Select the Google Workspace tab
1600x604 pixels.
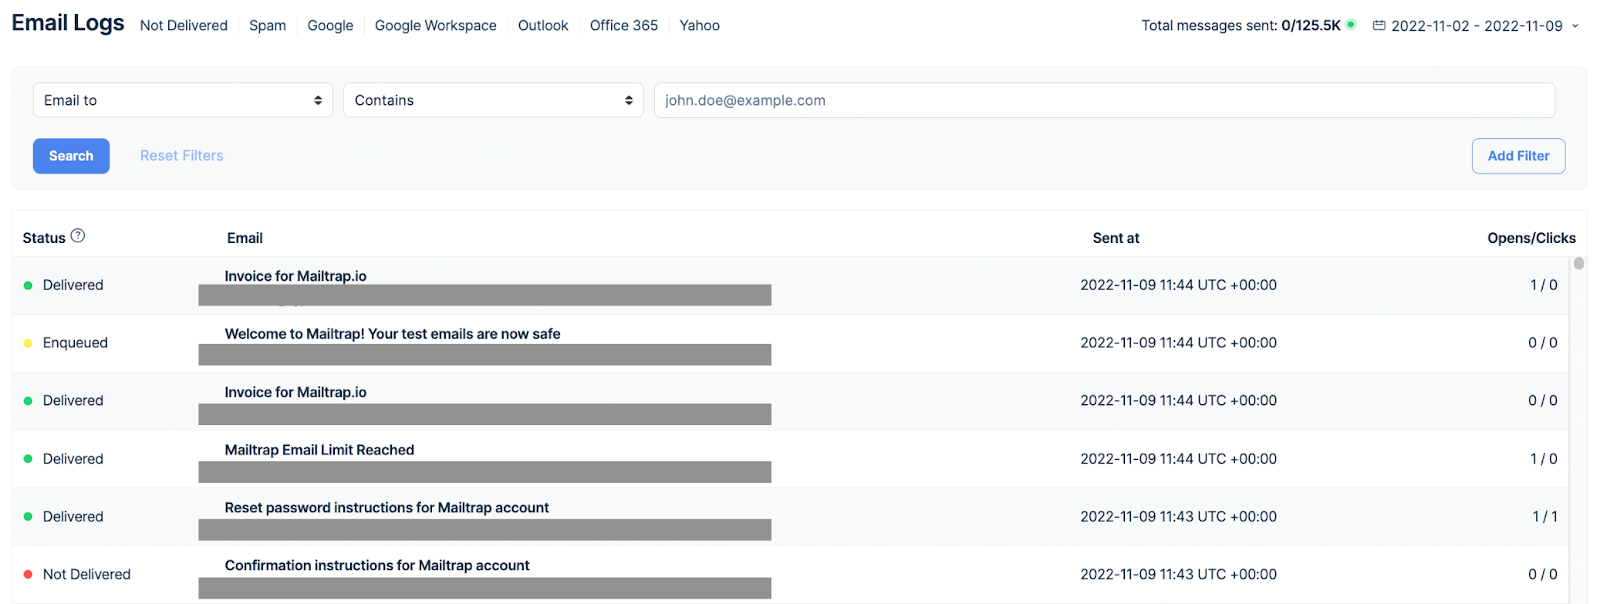pos(435,26)
